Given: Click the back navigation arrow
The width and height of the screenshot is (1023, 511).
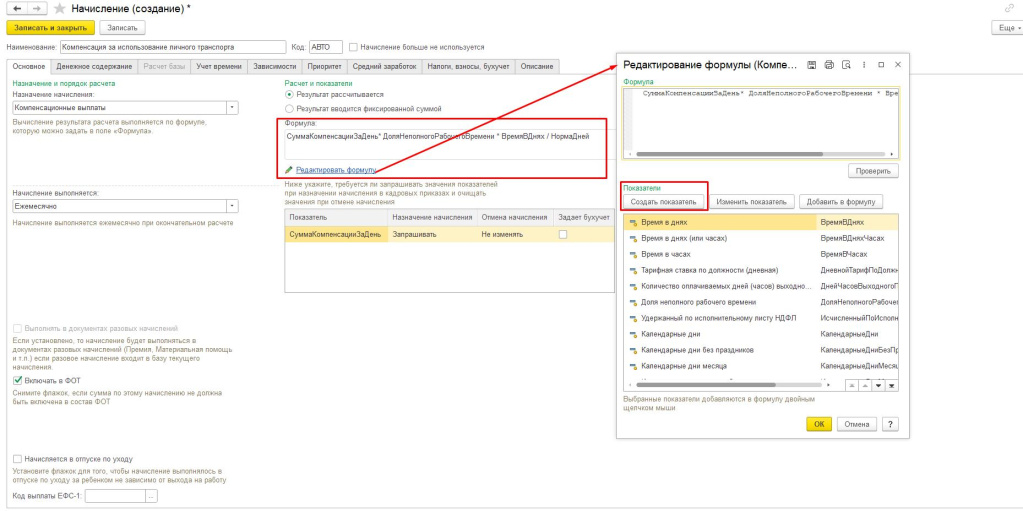Looking at the screenshot, I should 16,8.
